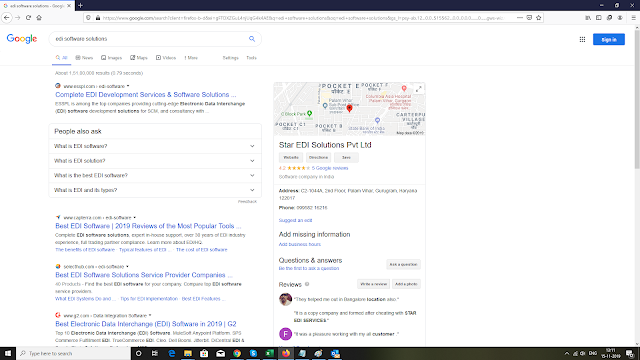Open dropdown arrow beside www.esspl.com result

[x=128, y=86]
